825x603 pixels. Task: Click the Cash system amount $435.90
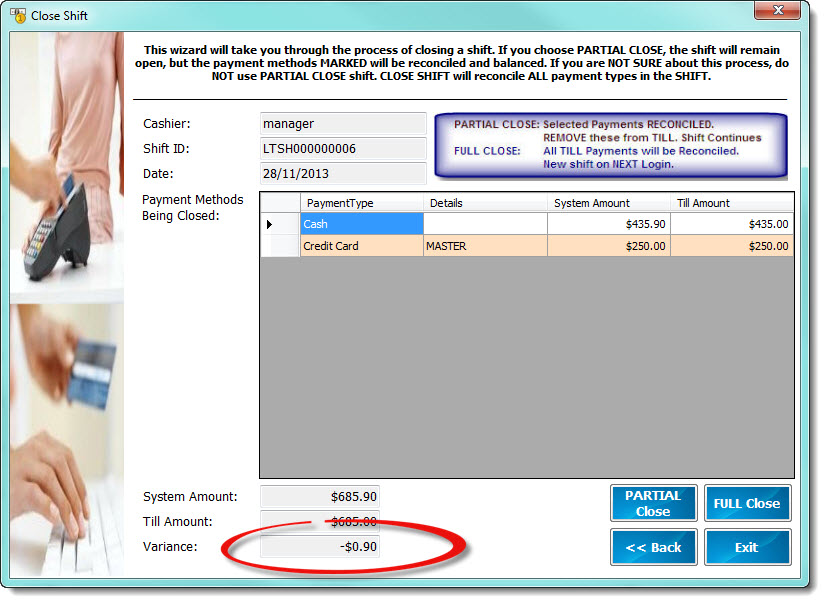[609, 224]
